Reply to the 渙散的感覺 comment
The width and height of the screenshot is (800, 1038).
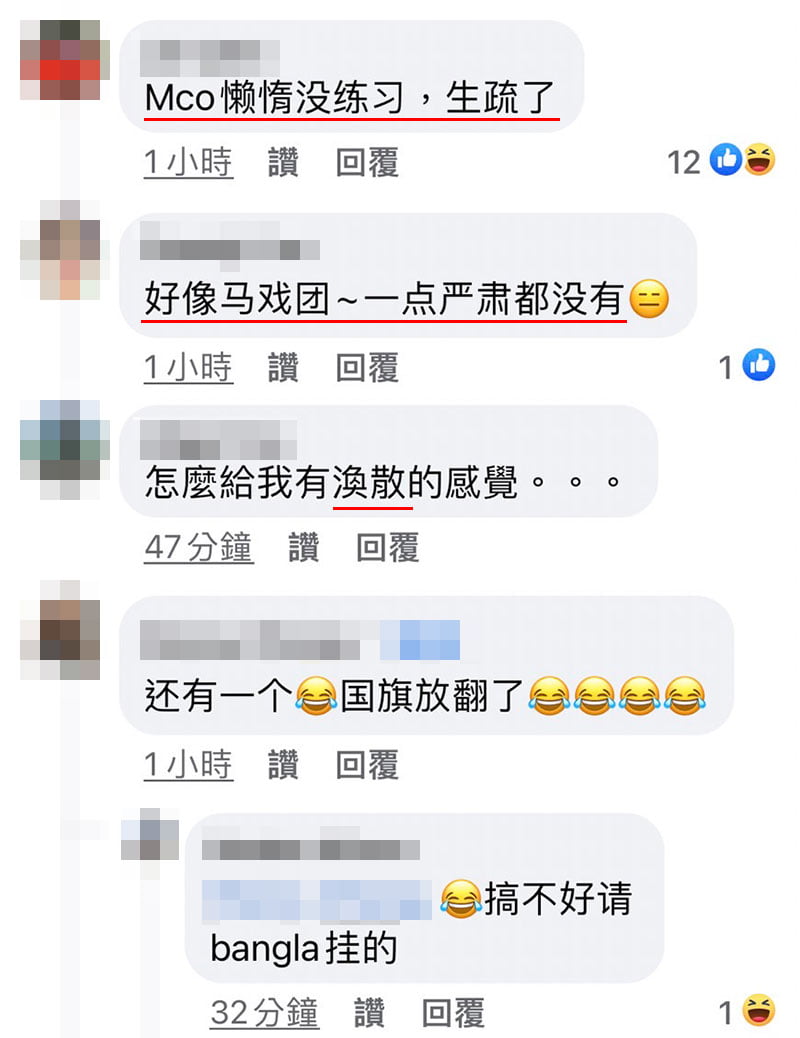388,547
